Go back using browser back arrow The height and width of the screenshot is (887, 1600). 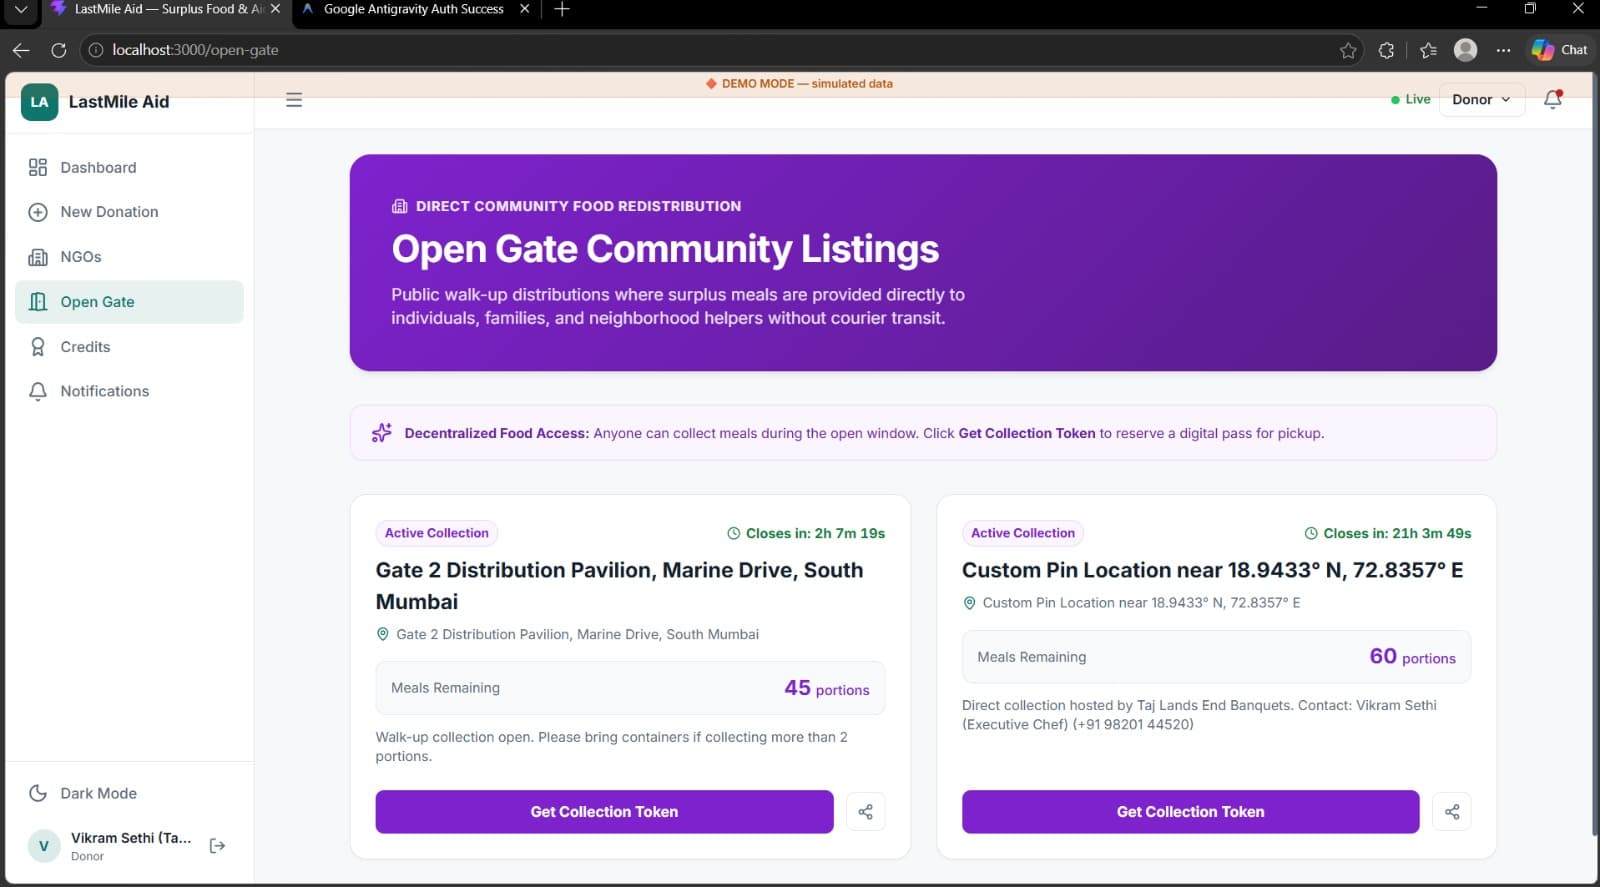[21, 50]
